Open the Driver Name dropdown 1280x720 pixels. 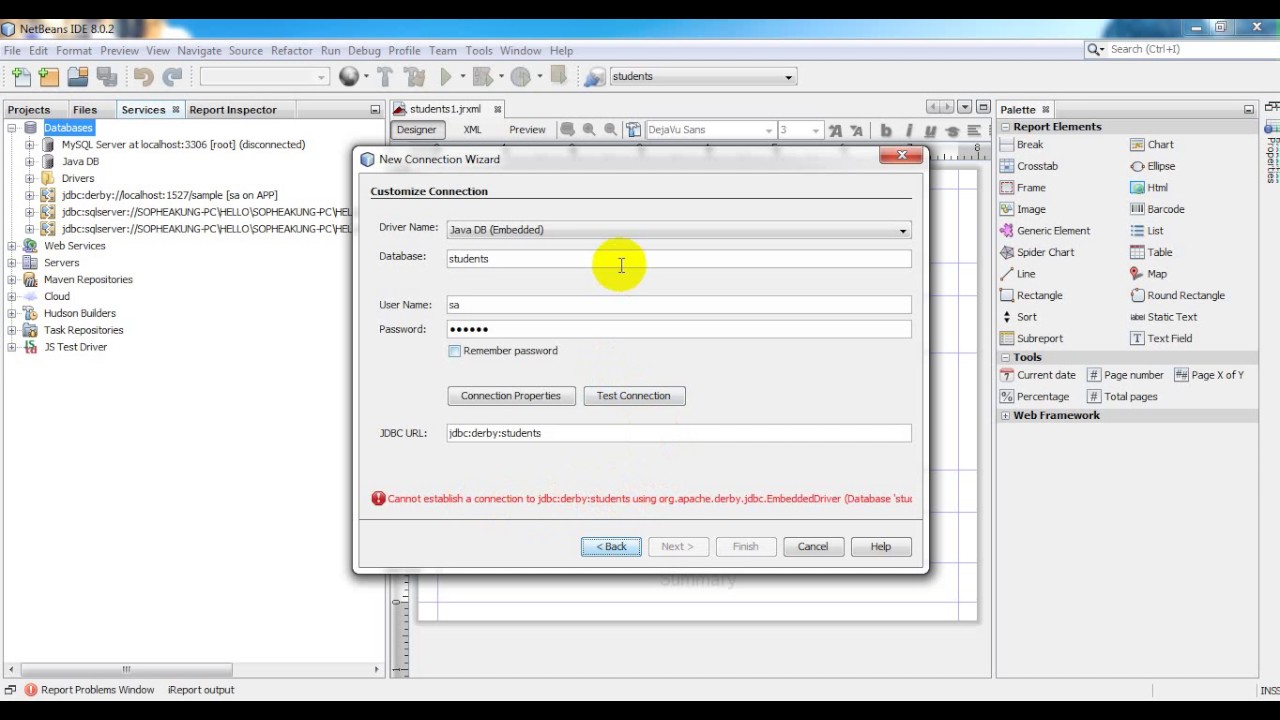click(x=902, y=230)
